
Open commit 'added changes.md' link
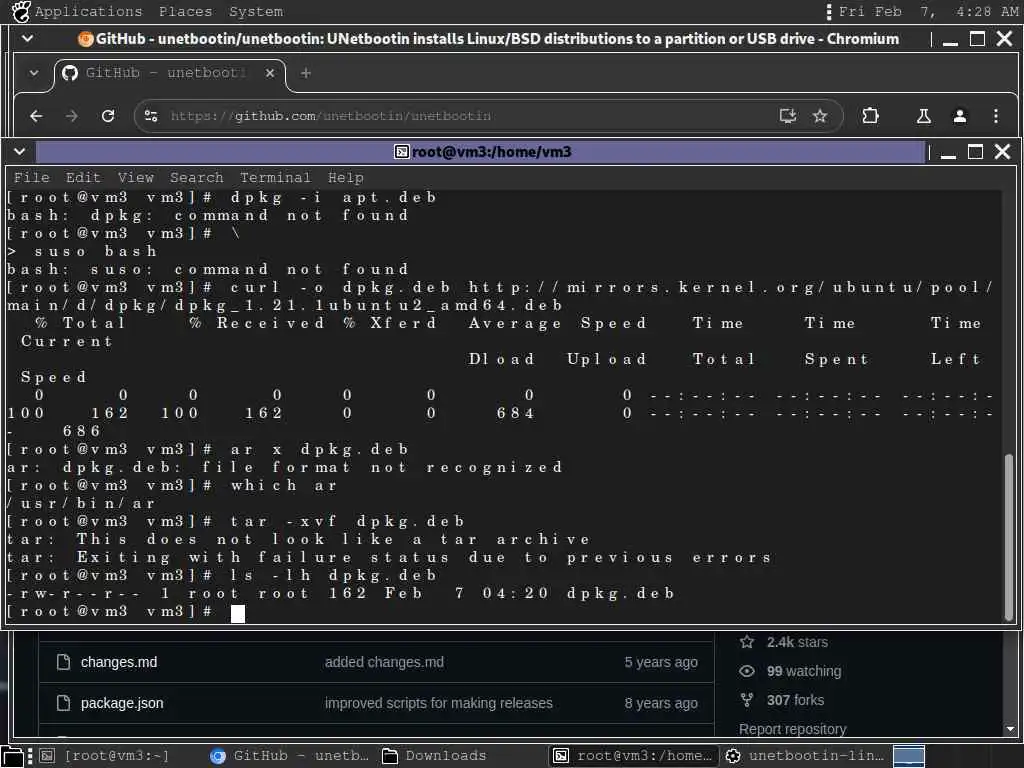tap(384, 662)
